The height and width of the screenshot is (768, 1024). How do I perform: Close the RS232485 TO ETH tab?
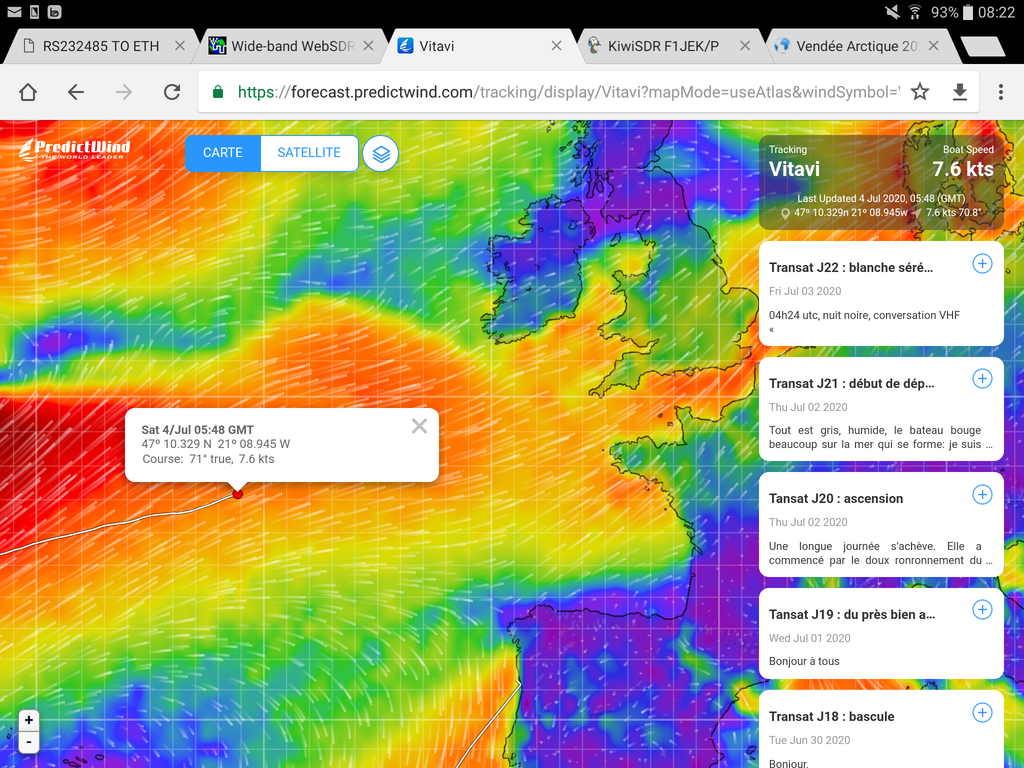click(180, 46)
